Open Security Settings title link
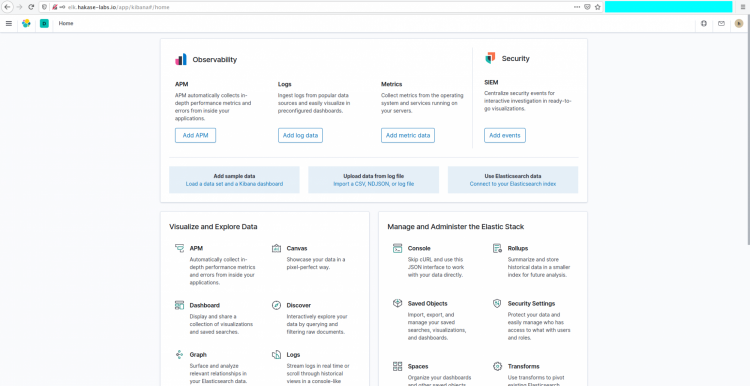 click(531, 303)
